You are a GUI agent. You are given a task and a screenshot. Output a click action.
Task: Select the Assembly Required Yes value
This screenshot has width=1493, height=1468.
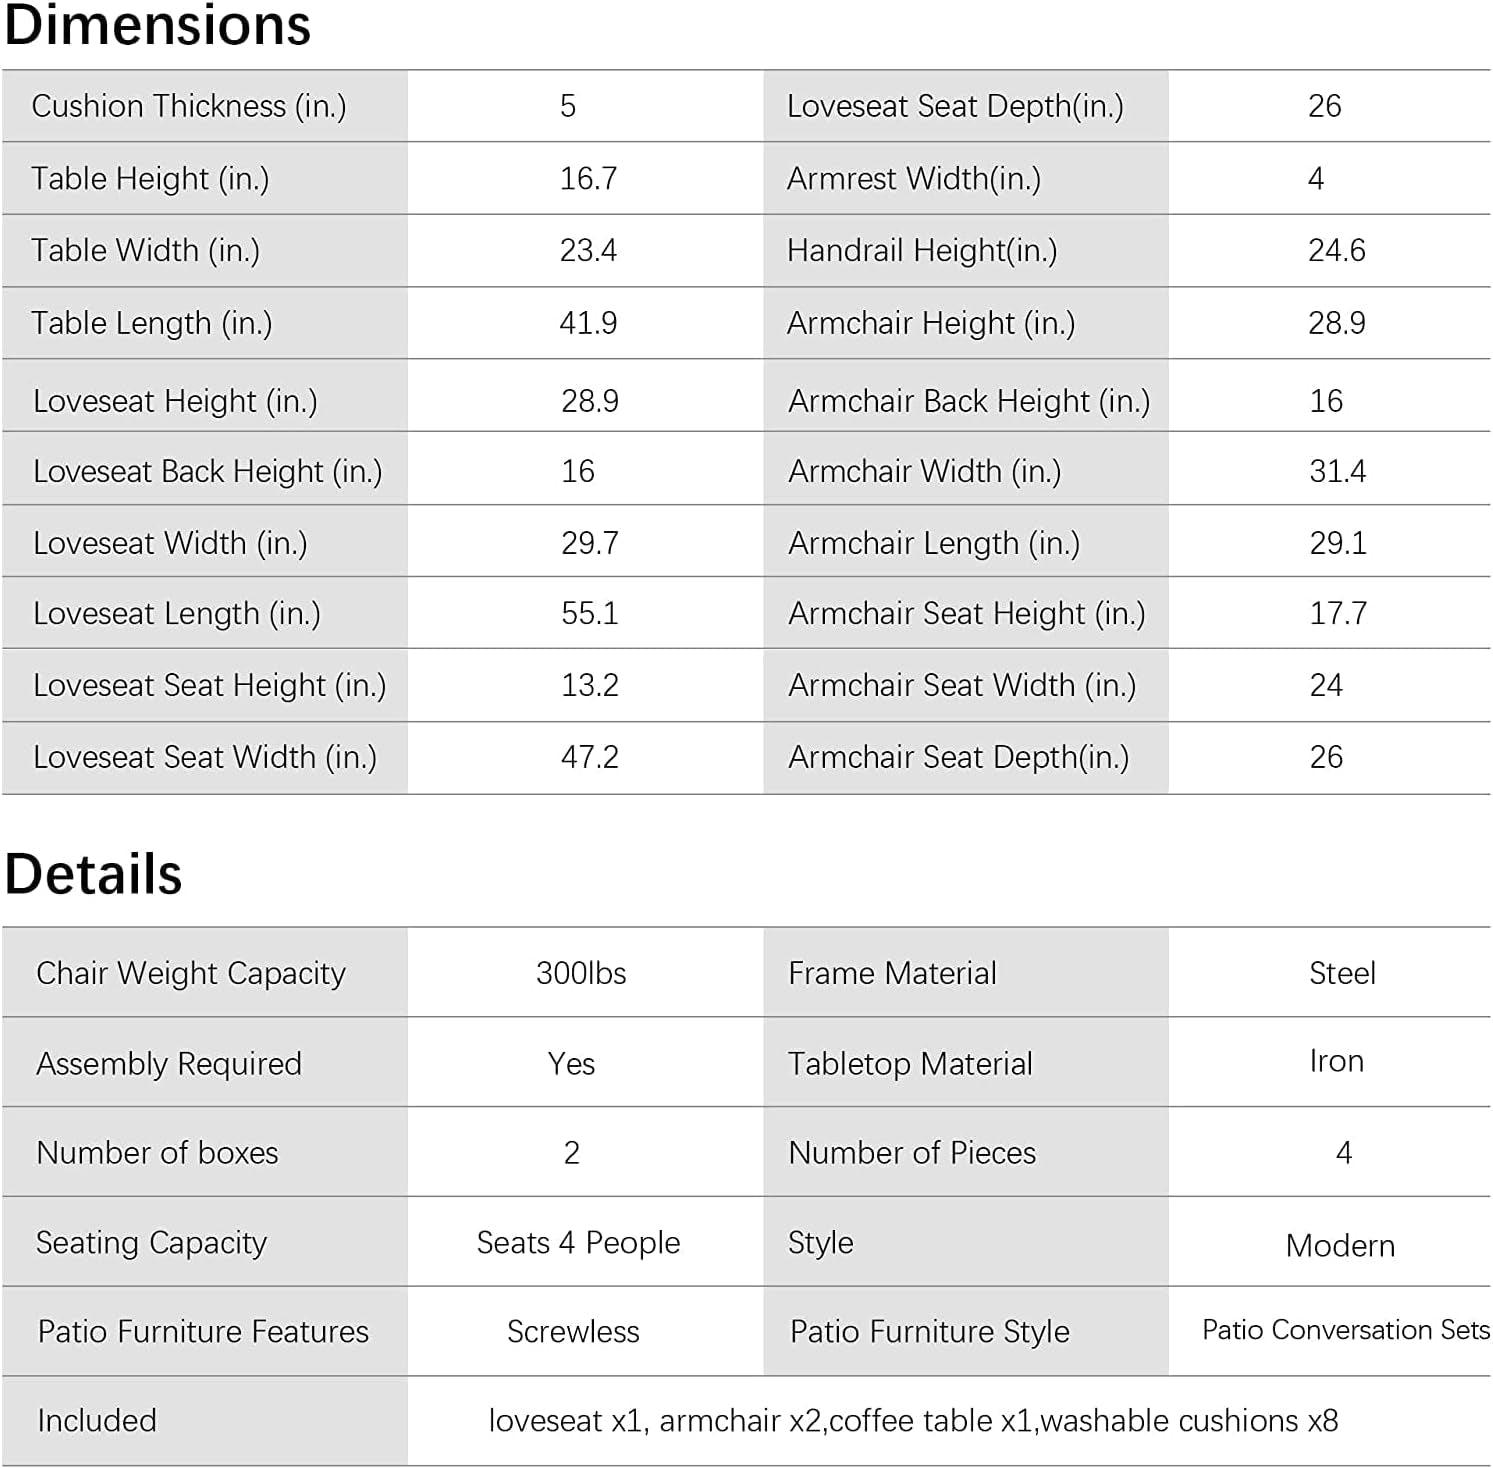point(571,1064)
